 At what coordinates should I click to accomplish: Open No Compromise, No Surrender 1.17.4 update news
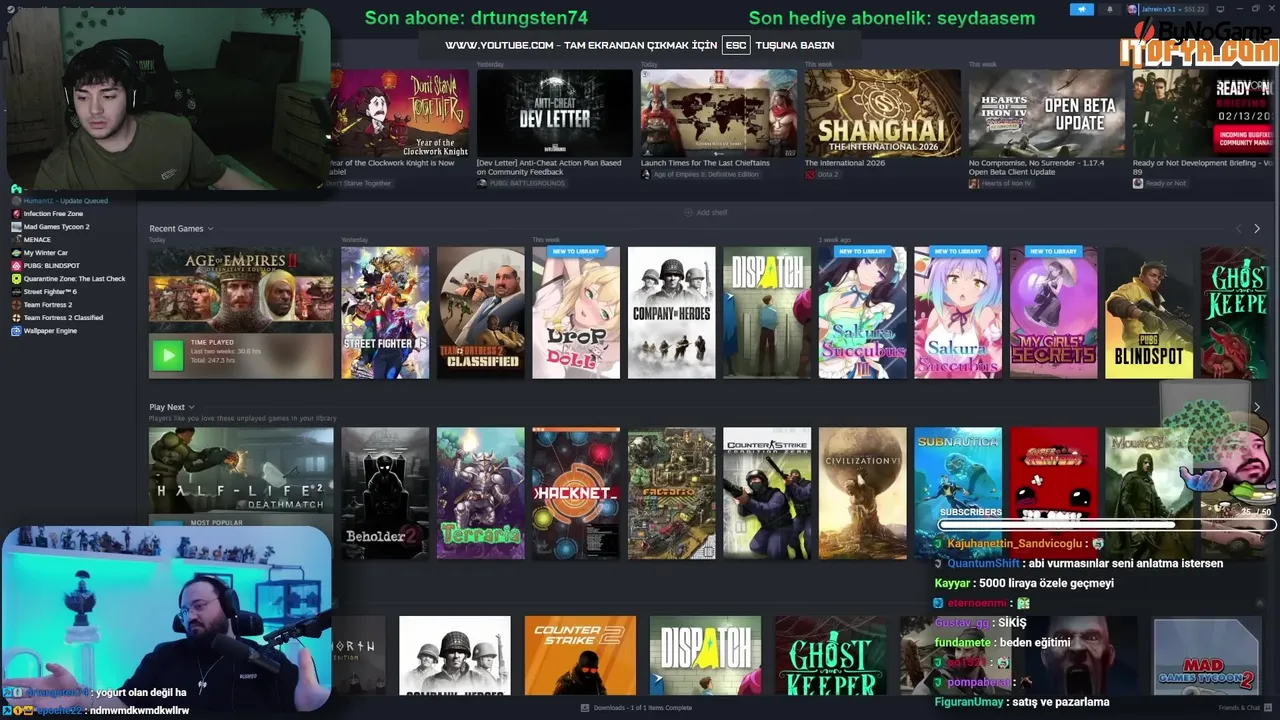coord(1036,167)
